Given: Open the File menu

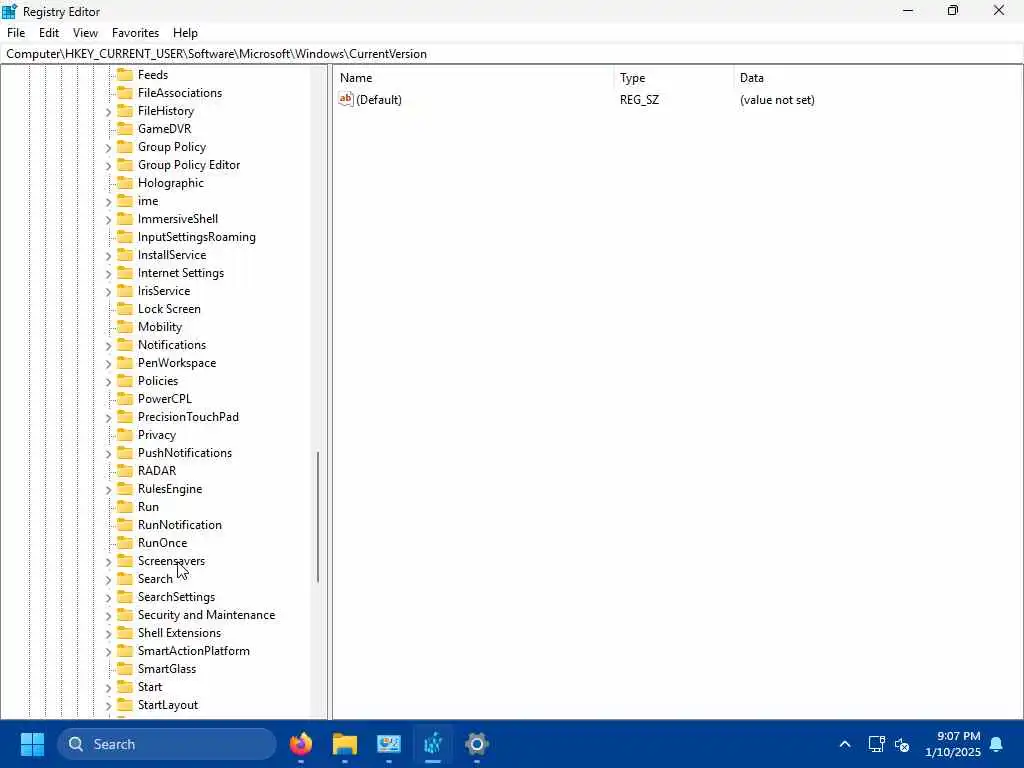Looking at the screenshot, I should click(16, 33).
